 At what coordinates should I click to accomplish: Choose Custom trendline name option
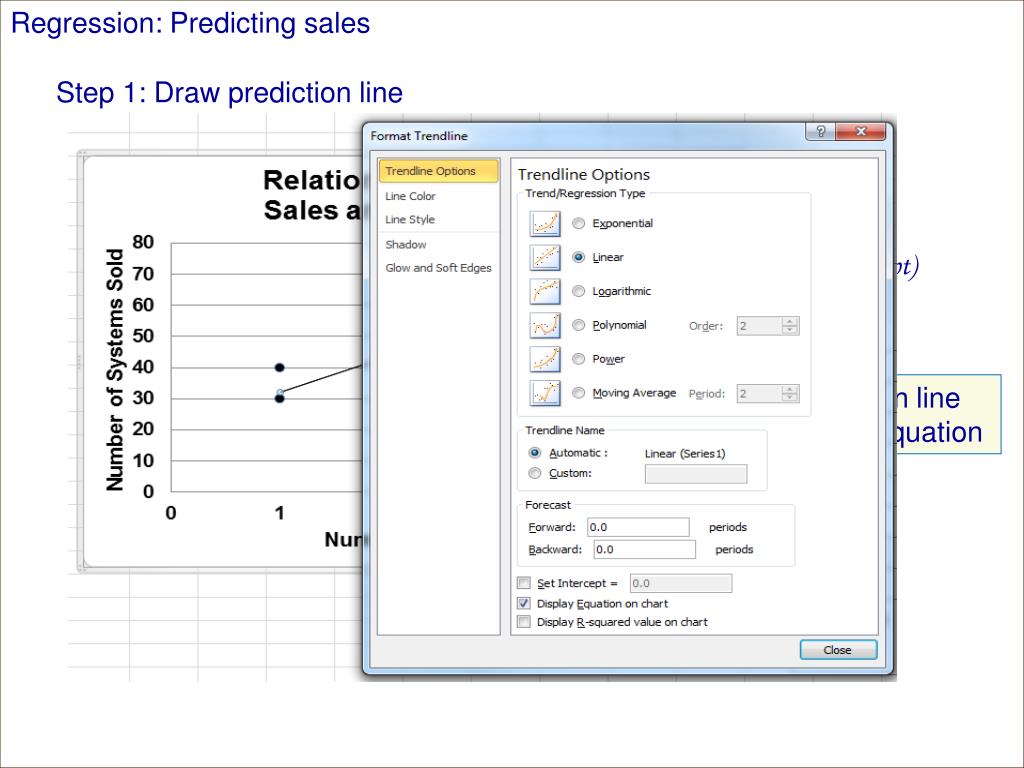(x=535, y=473)
